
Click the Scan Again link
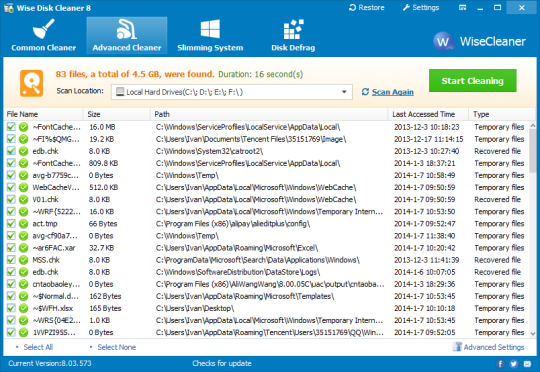click(x=393, y=92)
